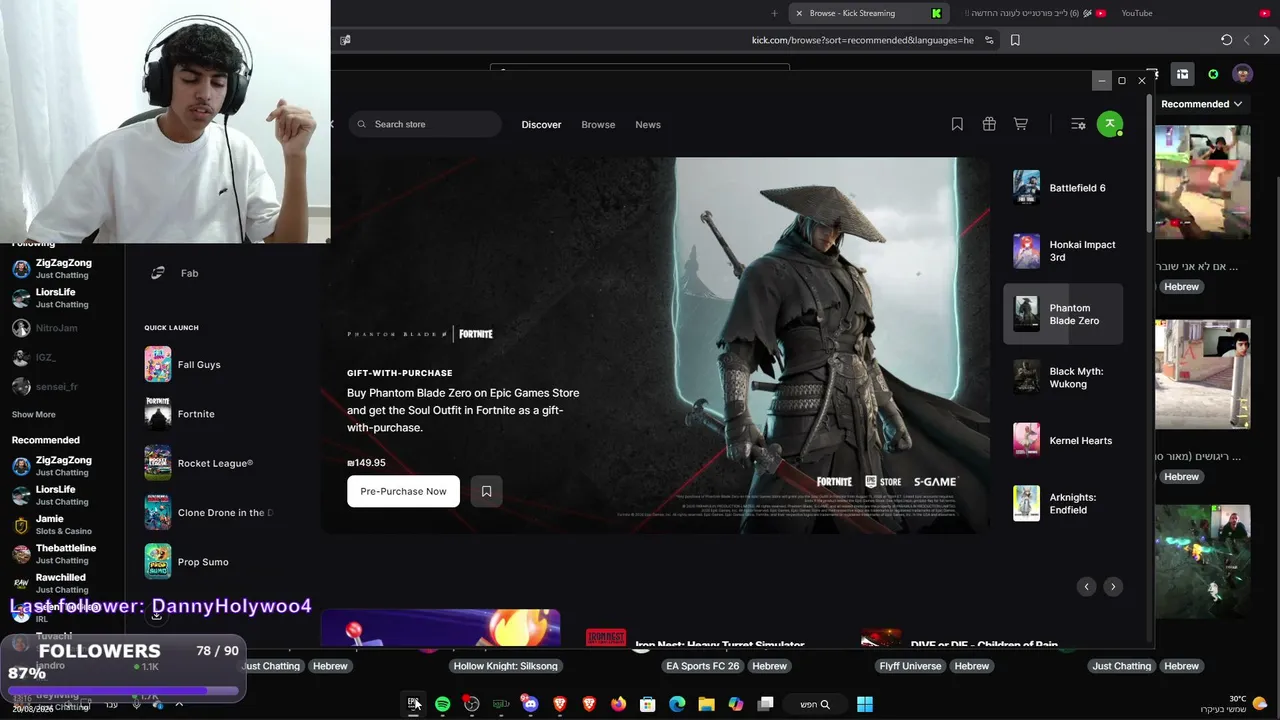Screen dimensions: 1280x720
Task: Click the Hollow Knight: Silksong category tag
Action: 505,666
